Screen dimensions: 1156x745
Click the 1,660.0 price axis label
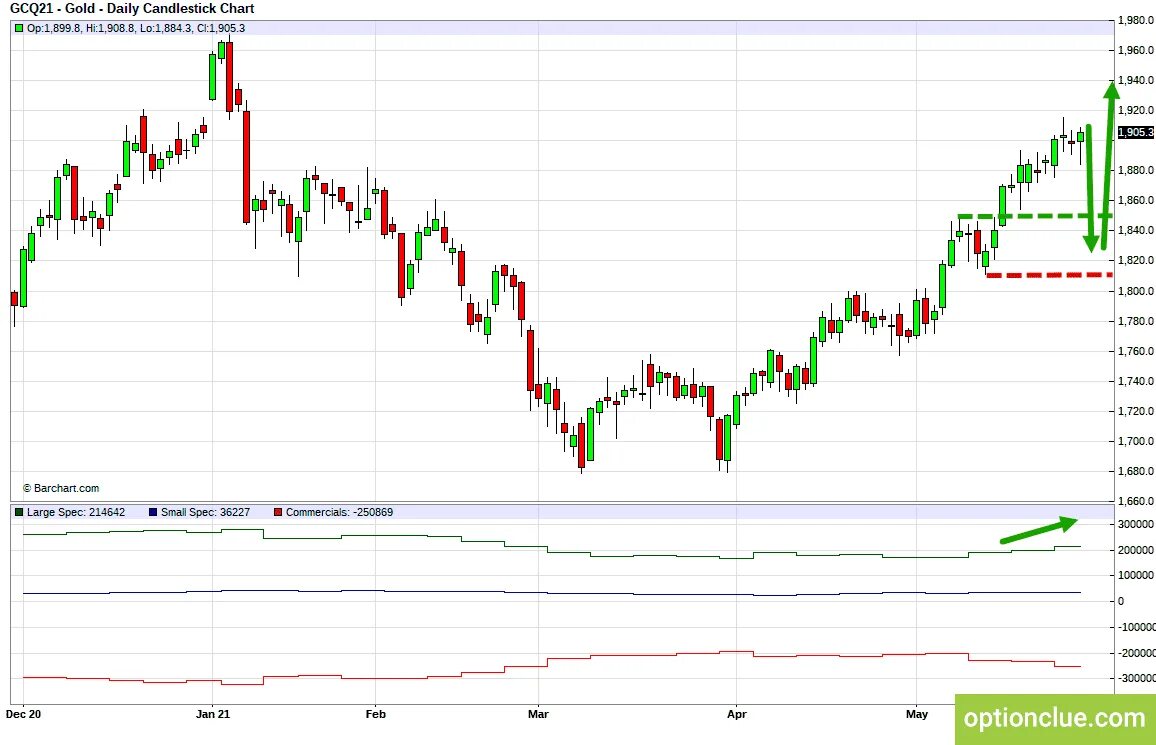(1135, 501)
